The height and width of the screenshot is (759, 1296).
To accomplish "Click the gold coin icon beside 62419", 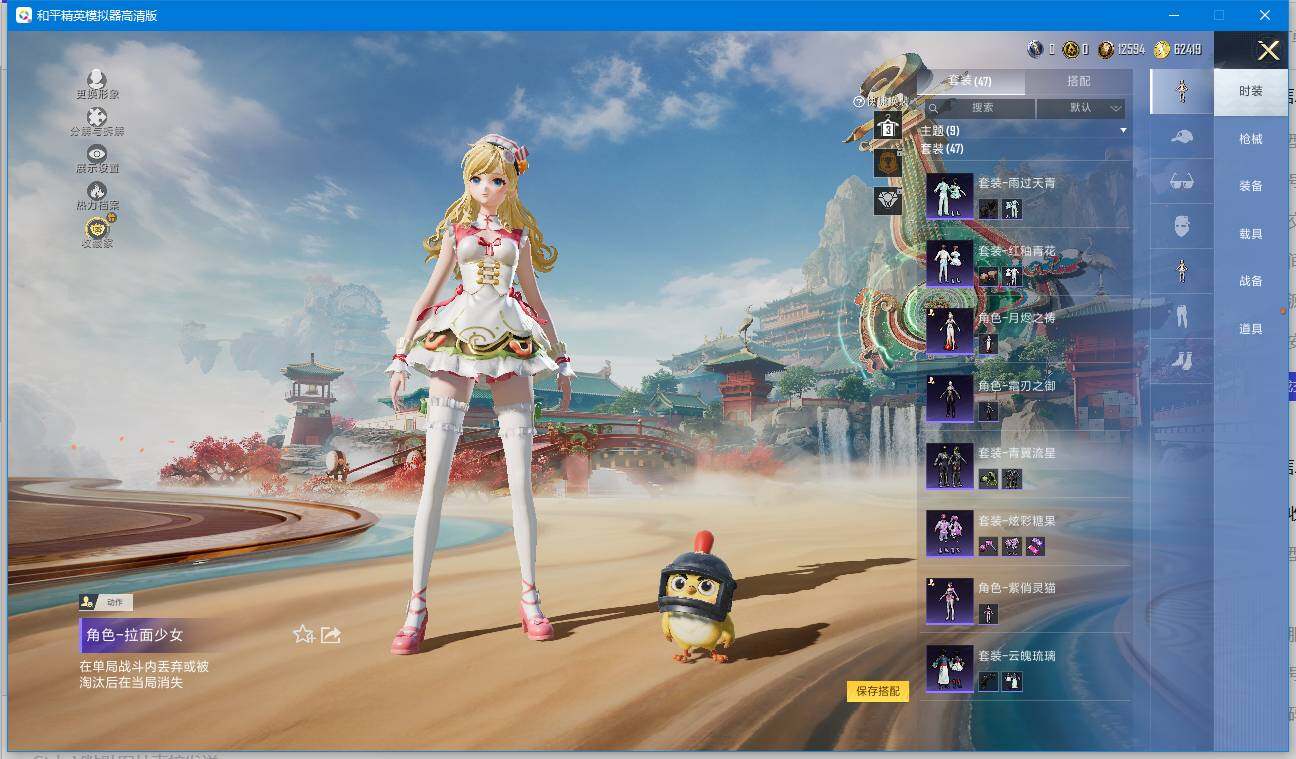I will [x=1161, y=49].
